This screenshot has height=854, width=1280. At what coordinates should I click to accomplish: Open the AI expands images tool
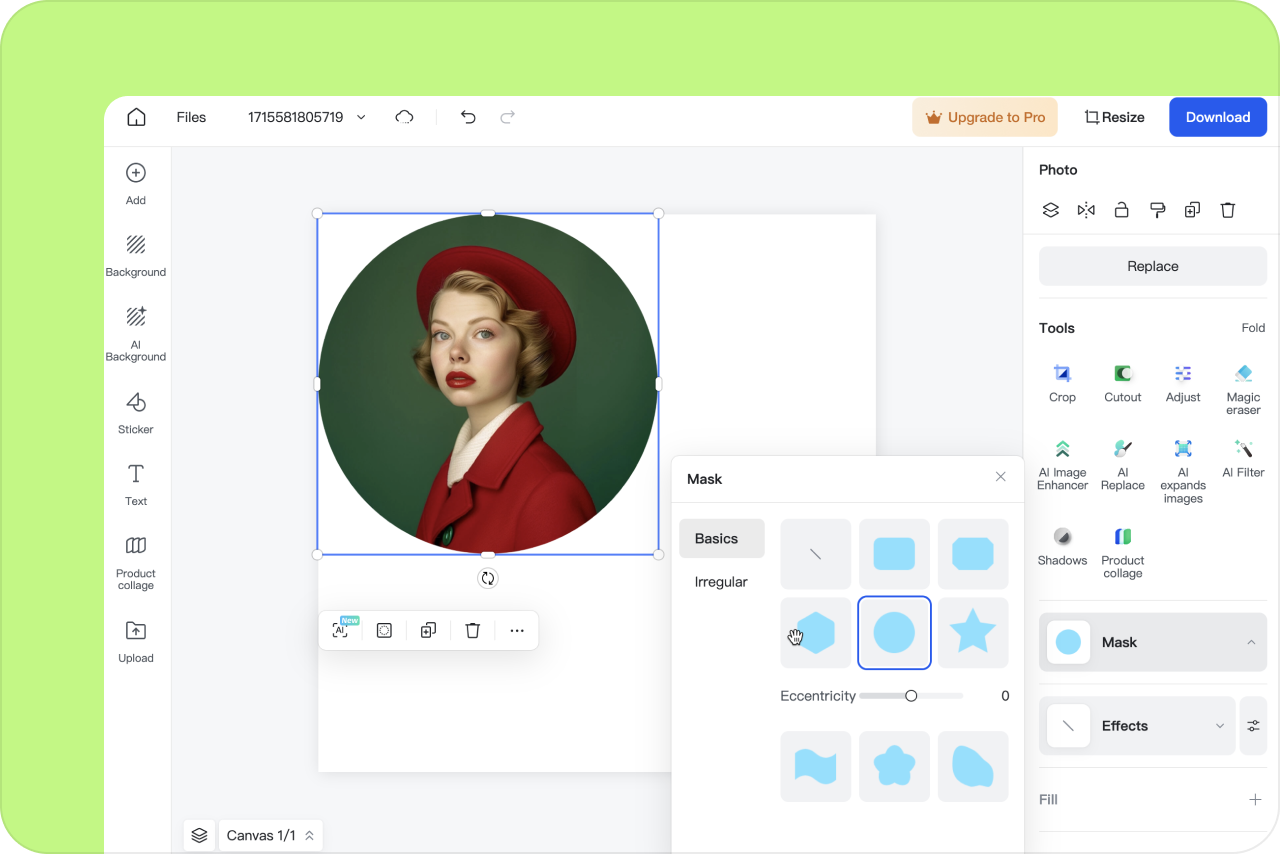pyautogui.click(x=1183, y=471)
